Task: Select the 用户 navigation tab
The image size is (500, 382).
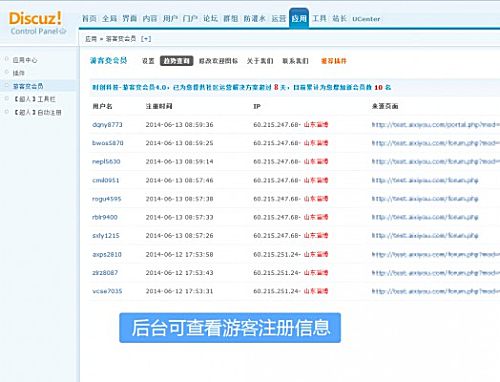Action: pyautogui.click(x=170, y=19)
